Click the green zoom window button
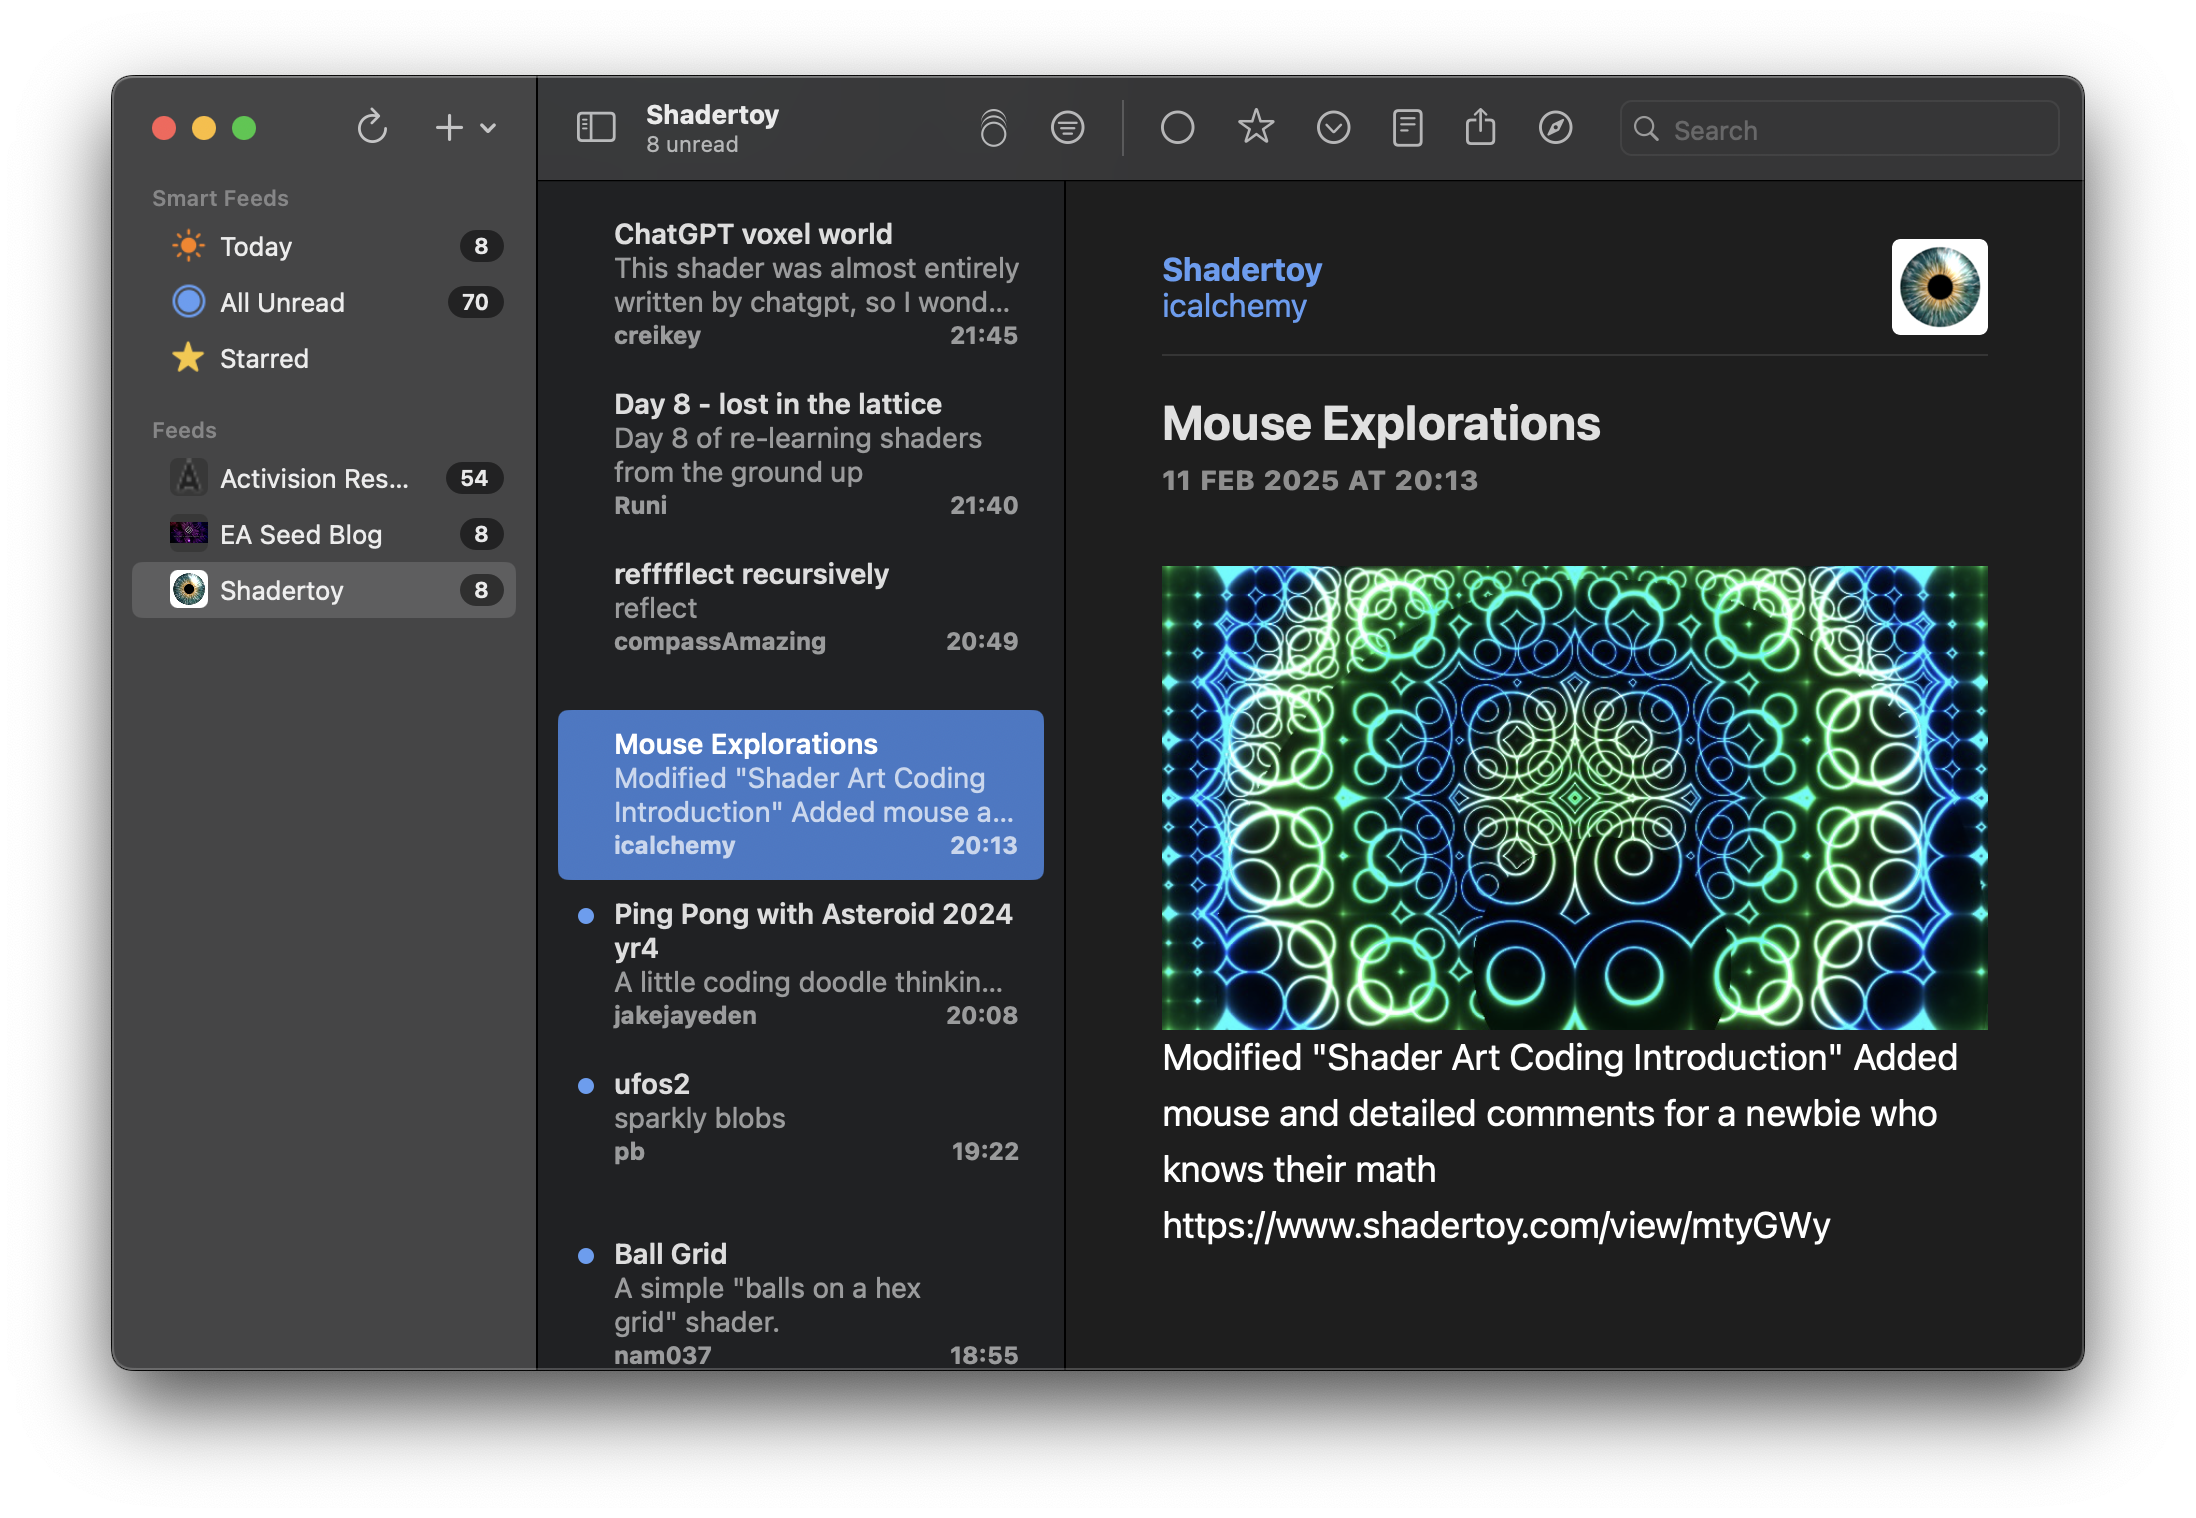The image size is (2196, 1518). point(244,128)
